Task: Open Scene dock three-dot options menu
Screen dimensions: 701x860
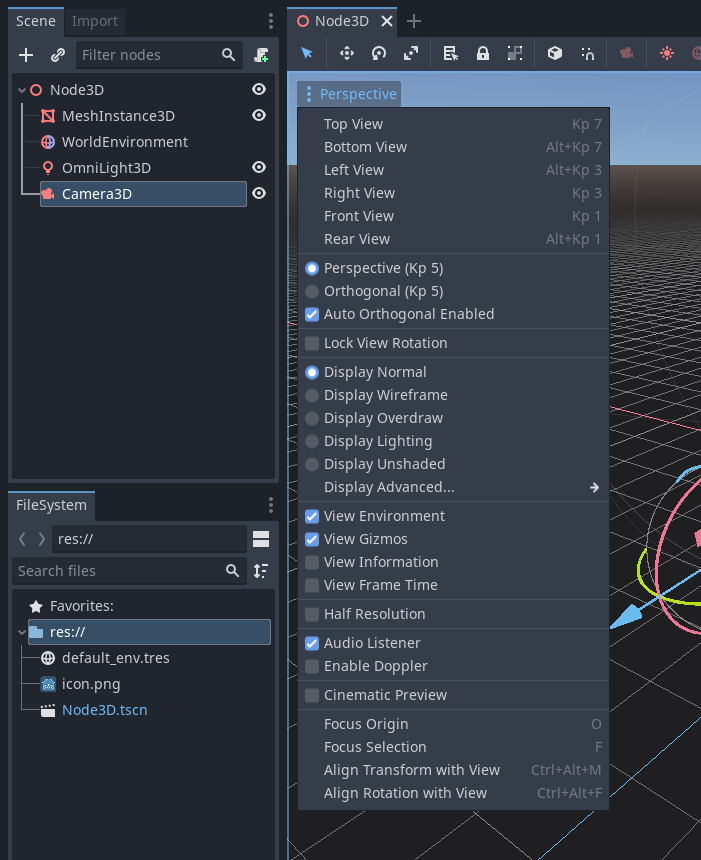Action: click(270, 21)
